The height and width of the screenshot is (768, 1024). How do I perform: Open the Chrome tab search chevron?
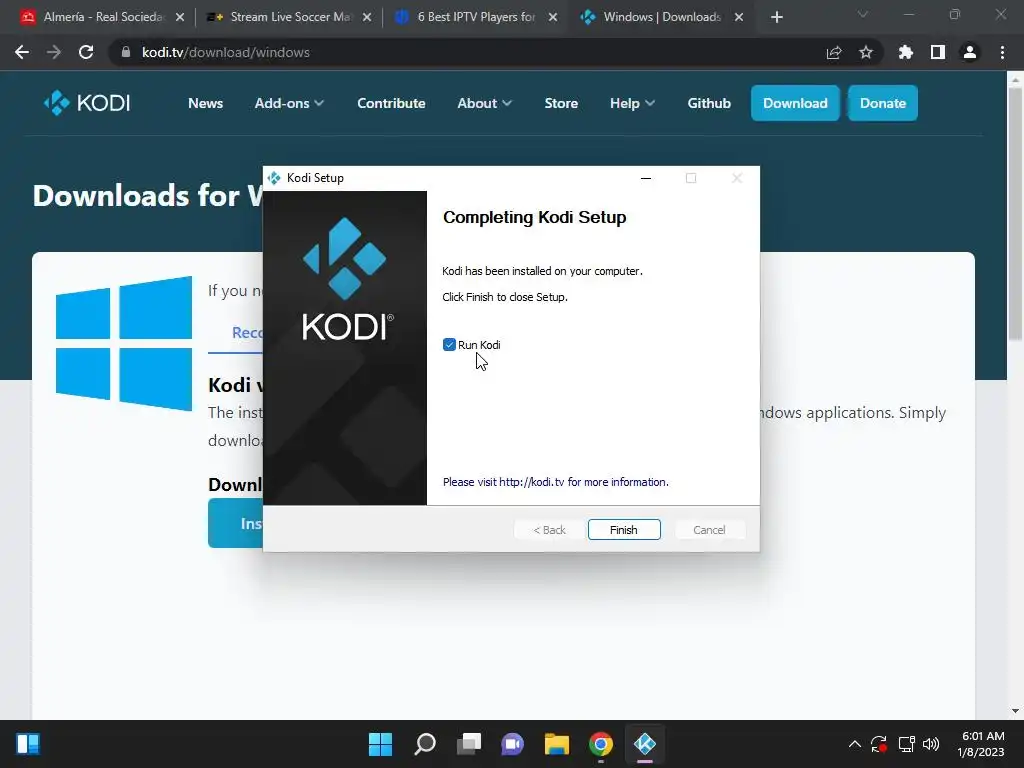point(863,14)
